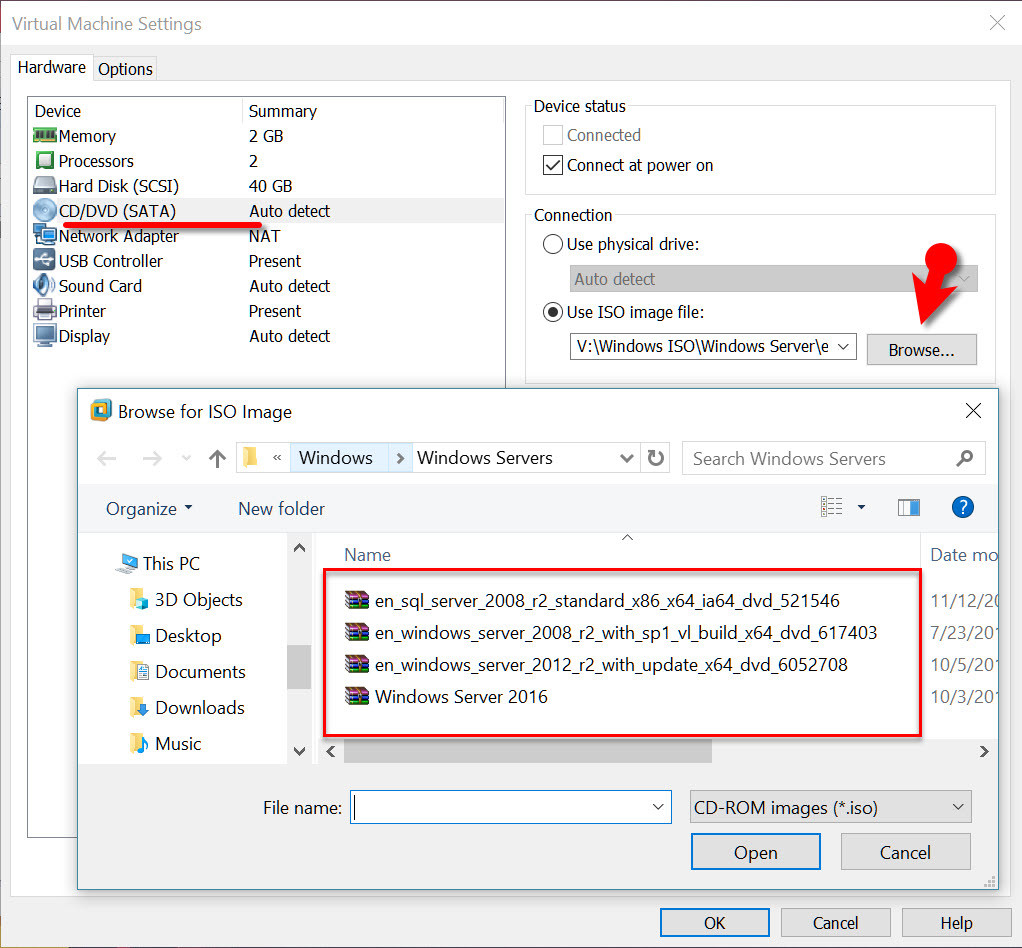Click the Help button in settings

point(956,923)
